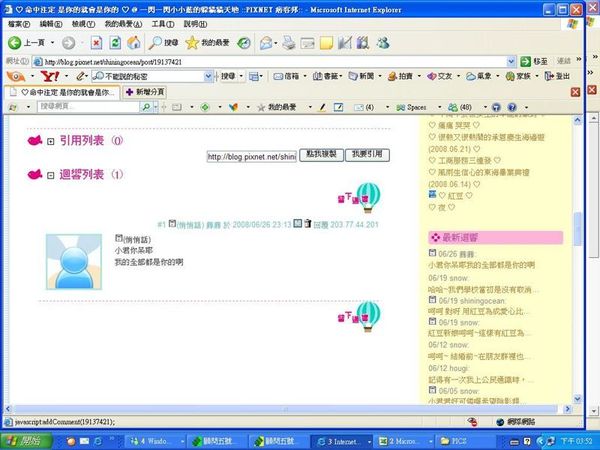This screenshot has height=450, width=600.
Task: Open the 檢視 View menu
Action: click(83, 24)
